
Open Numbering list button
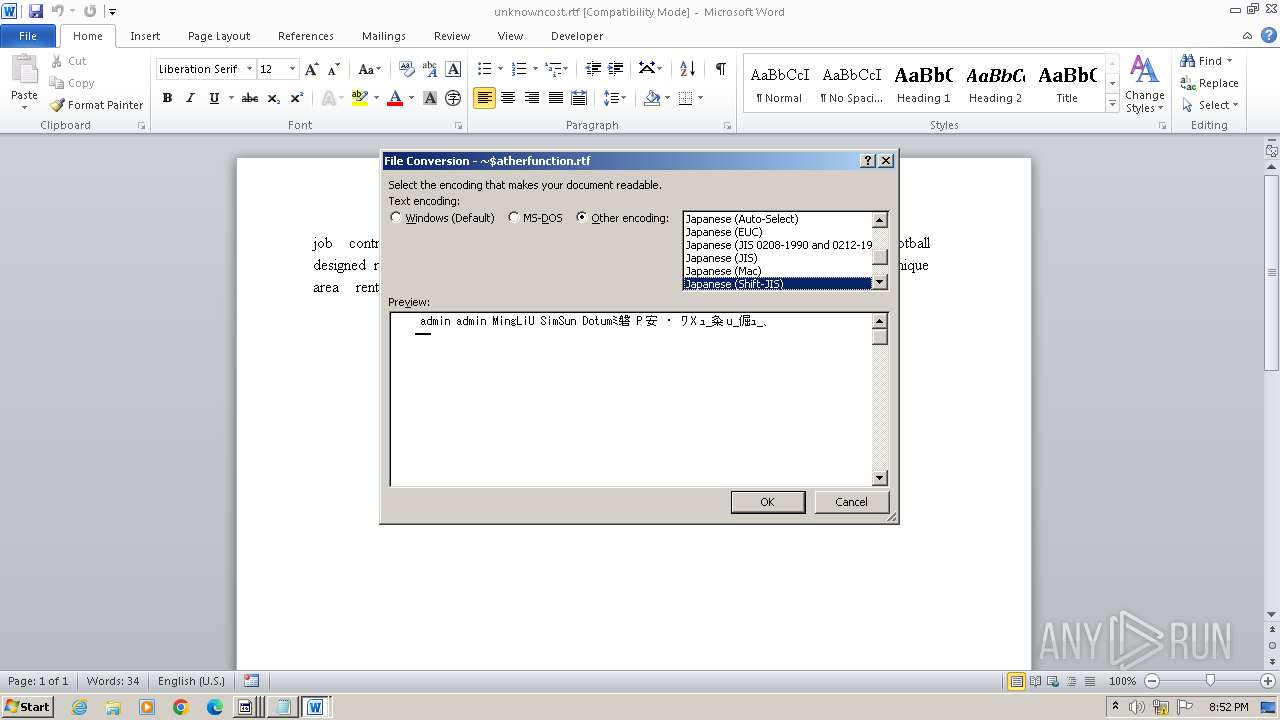pyautogui.click(x=519, y=69)
